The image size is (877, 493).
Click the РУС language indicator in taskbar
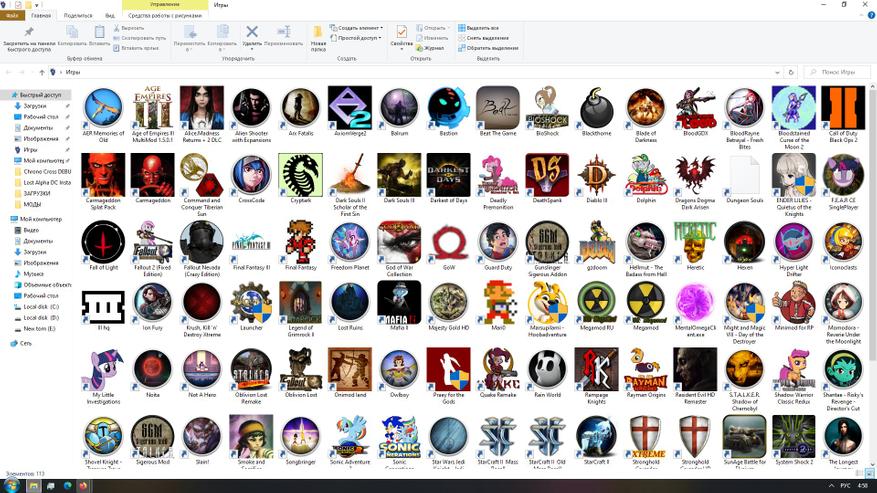[846, 486]
